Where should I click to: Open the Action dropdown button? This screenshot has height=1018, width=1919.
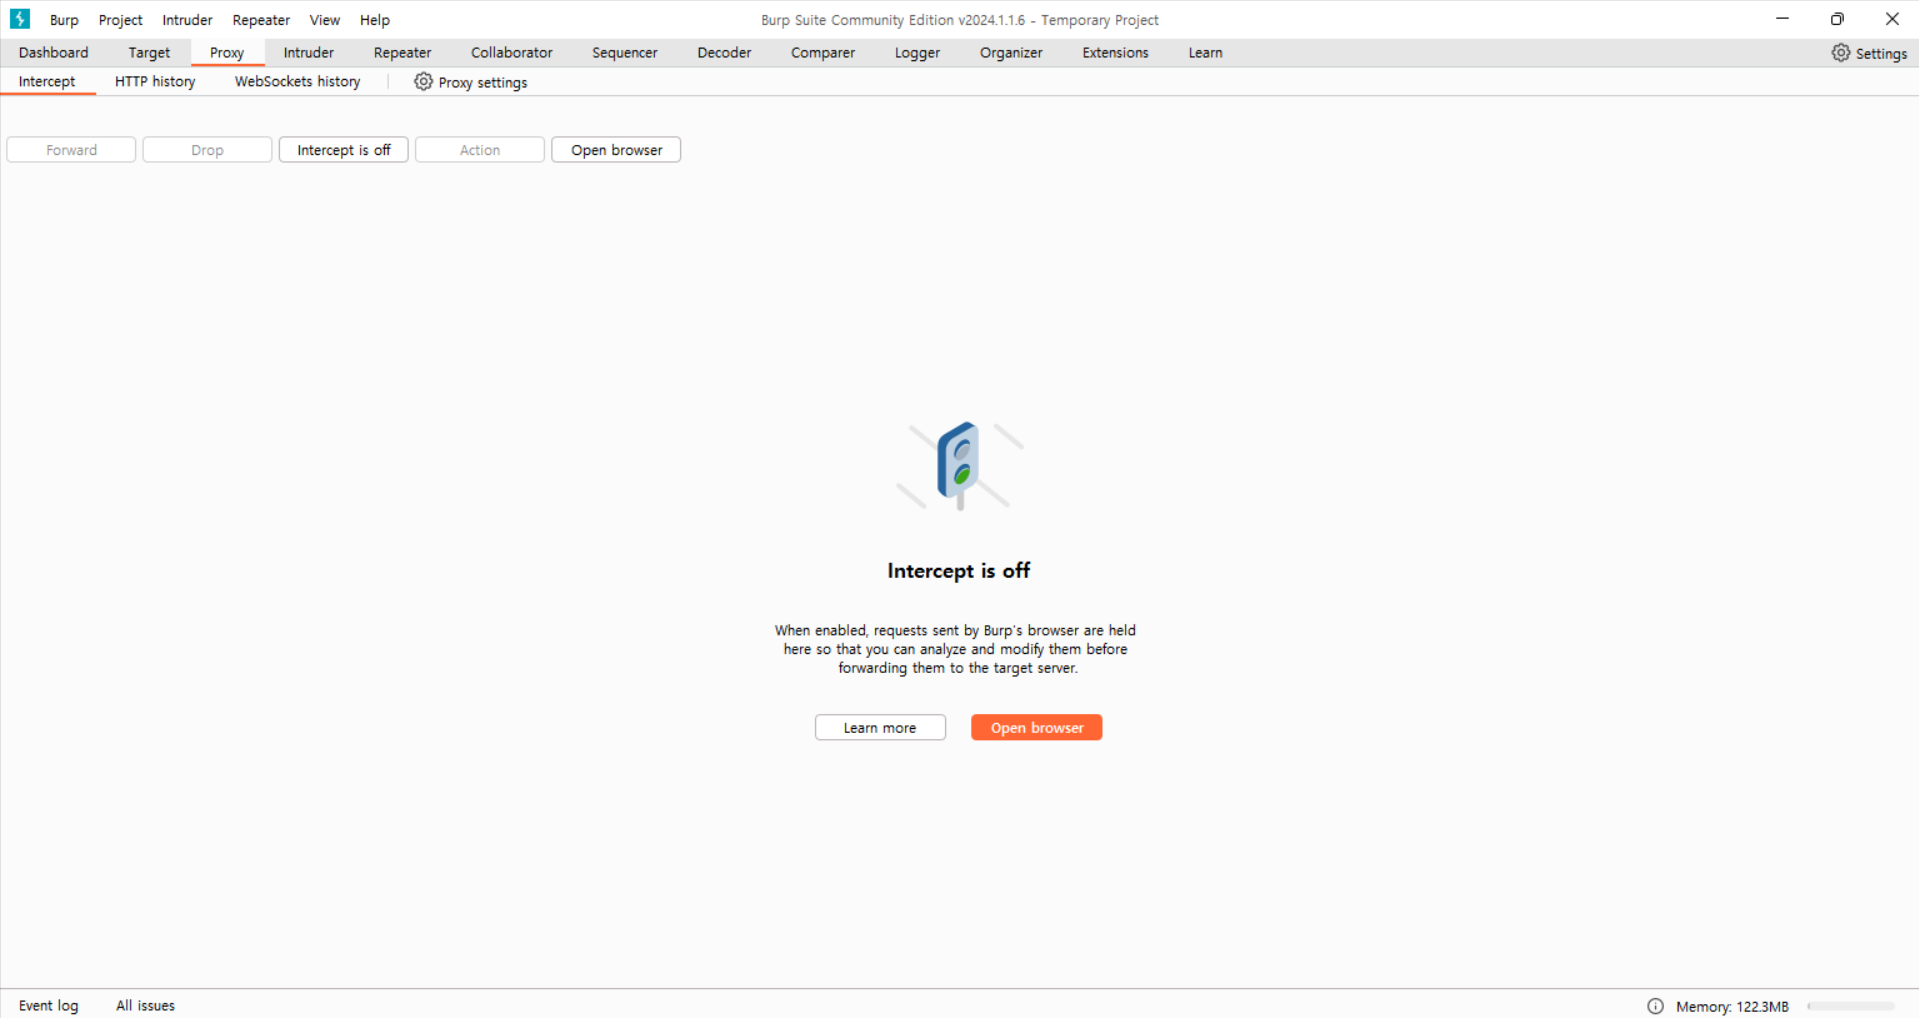coord(479,150)
